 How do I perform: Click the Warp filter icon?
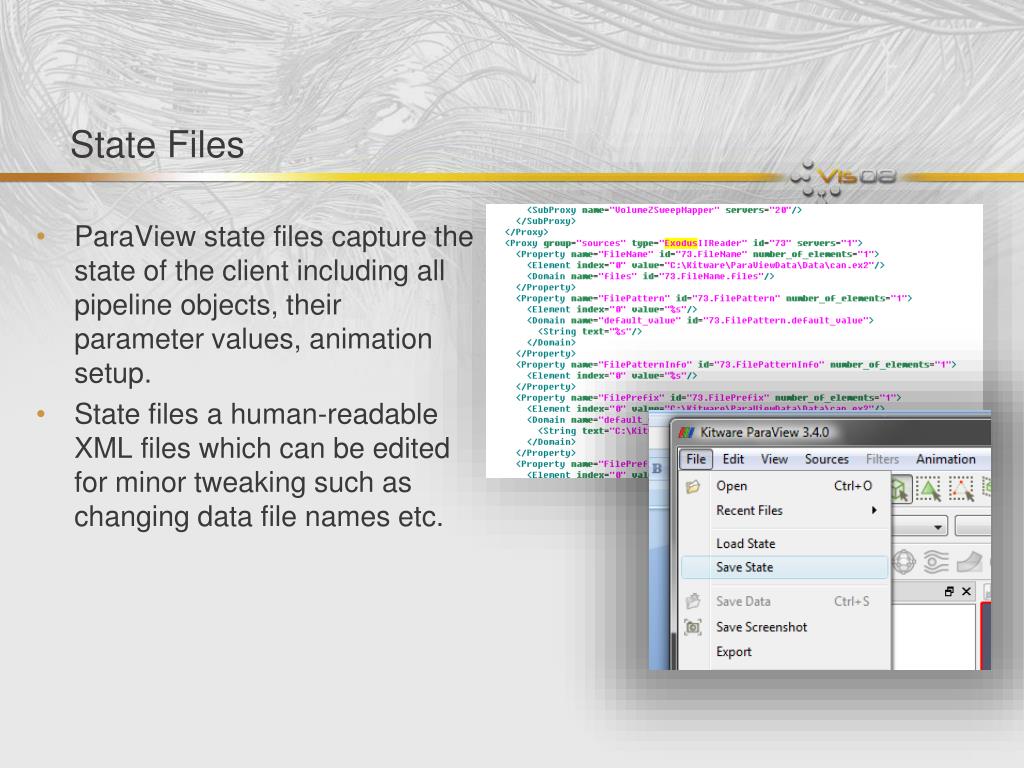[970, 562]
